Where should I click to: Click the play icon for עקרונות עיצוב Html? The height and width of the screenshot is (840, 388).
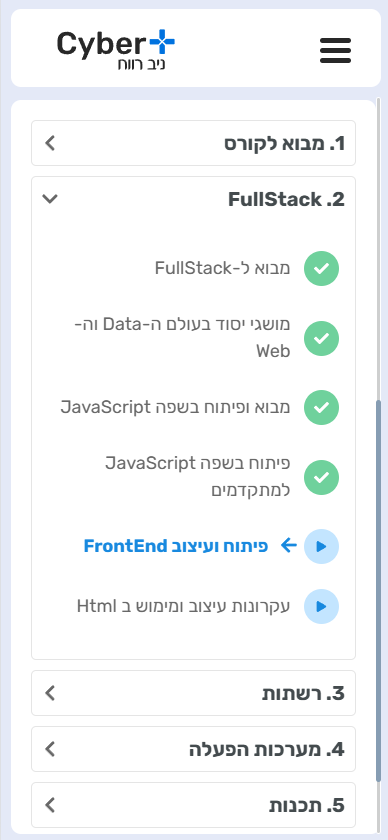[x=322, y=606]
